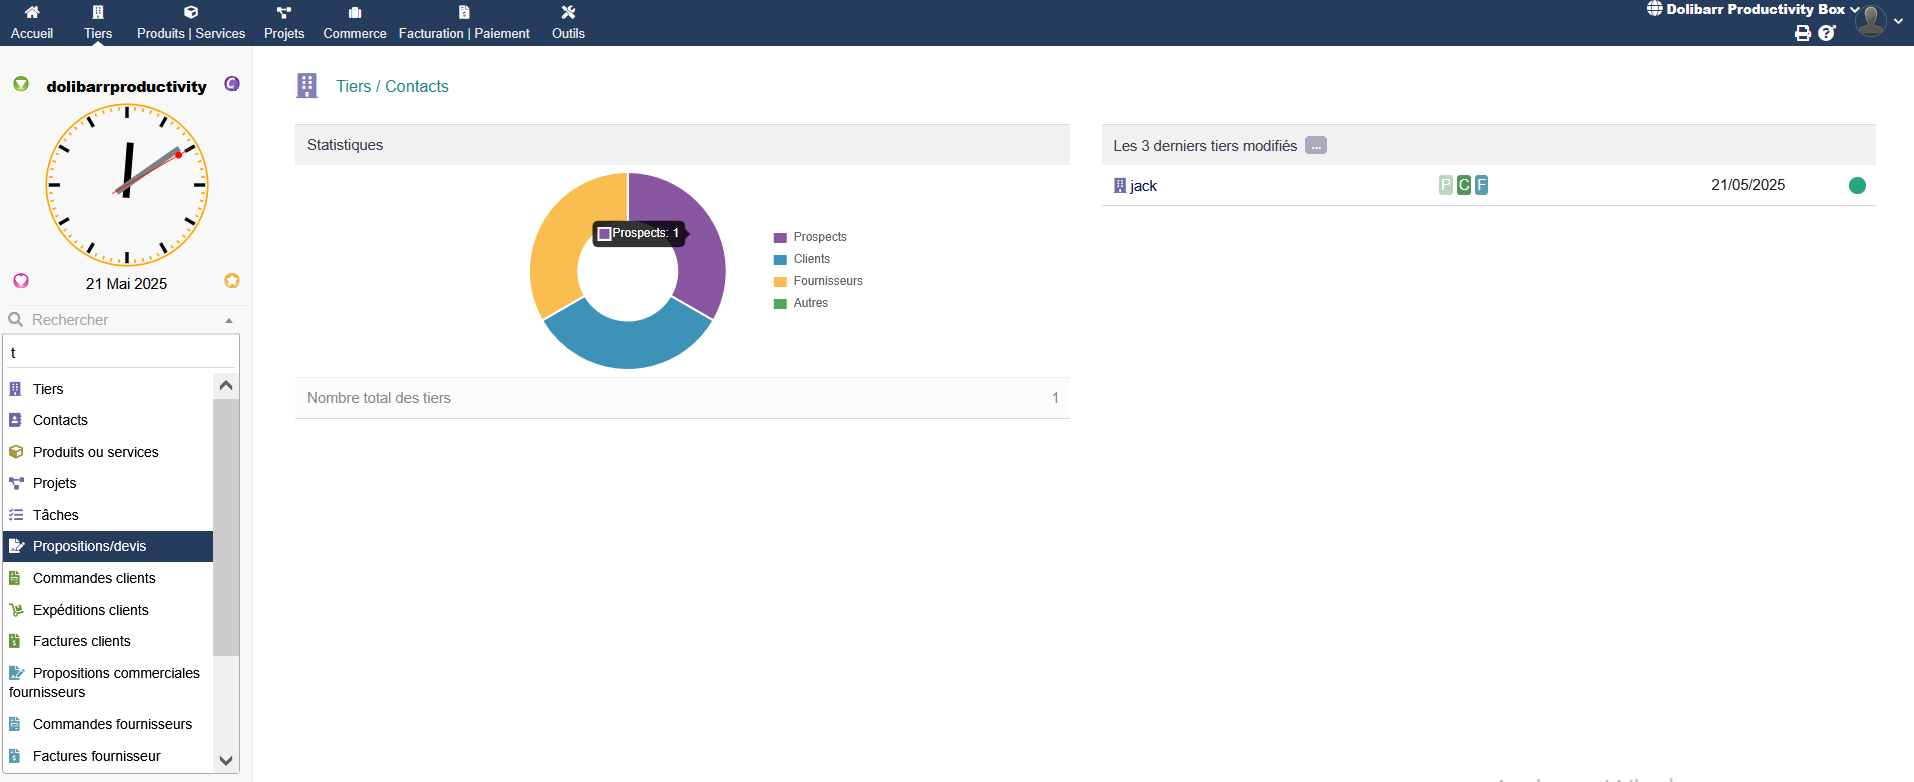Click the Accueil home icon
1914x782 pixels.
[x=32, y=13]
